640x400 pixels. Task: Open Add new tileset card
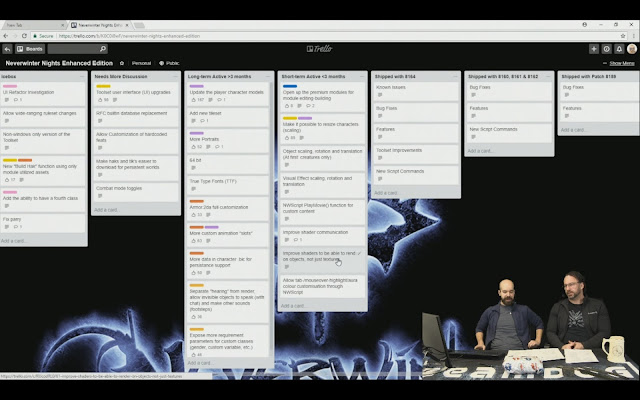pyautogui.click(x=229, y=117)
